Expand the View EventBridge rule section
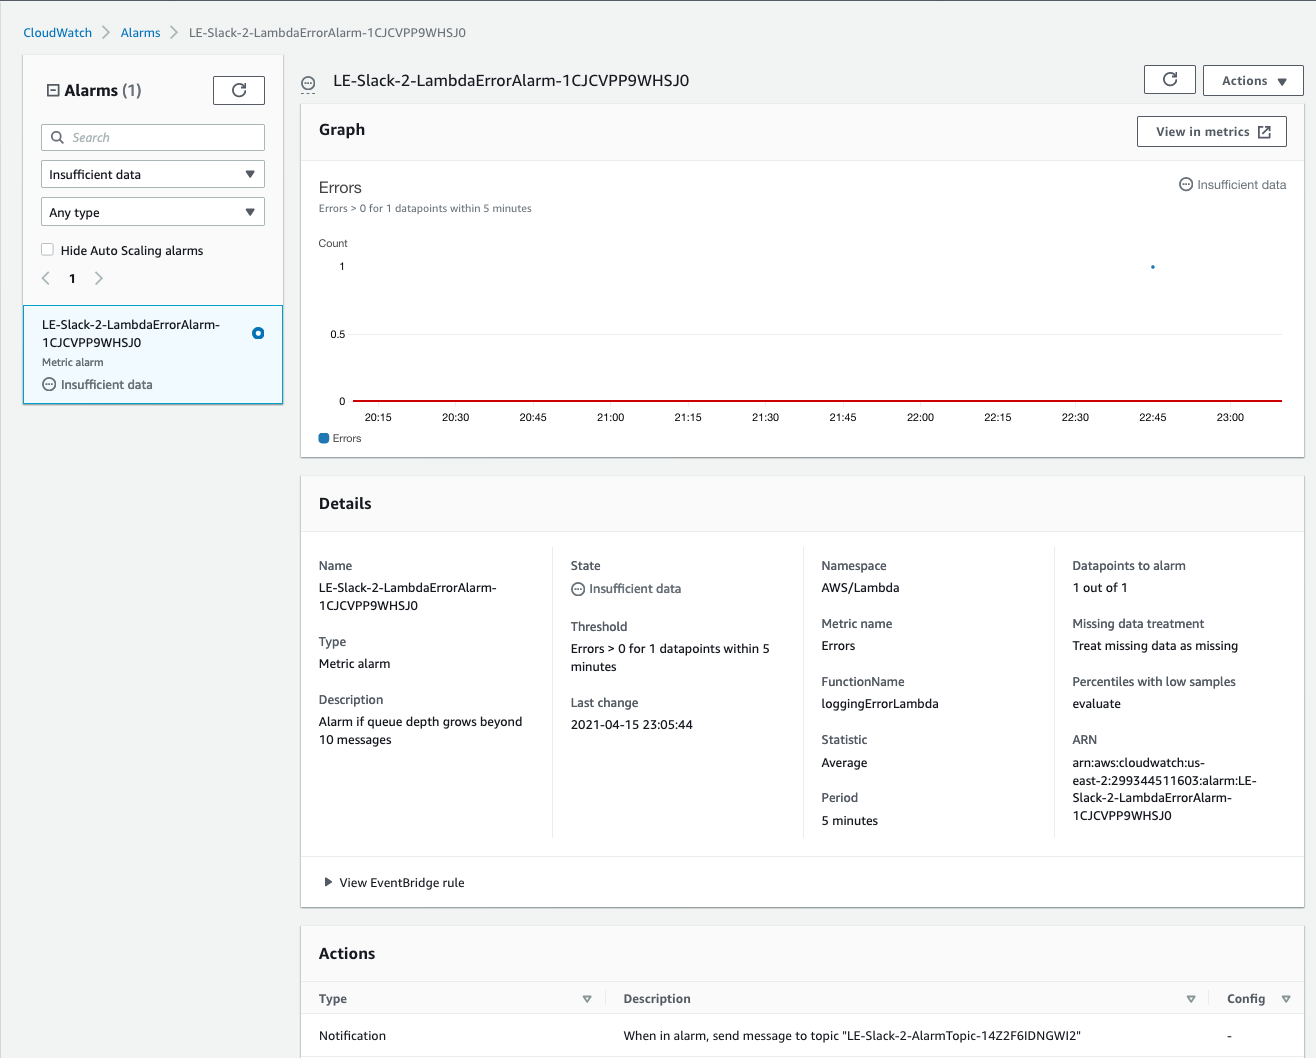This screenshot has height=1058, width=1316. tap(329, 882)
